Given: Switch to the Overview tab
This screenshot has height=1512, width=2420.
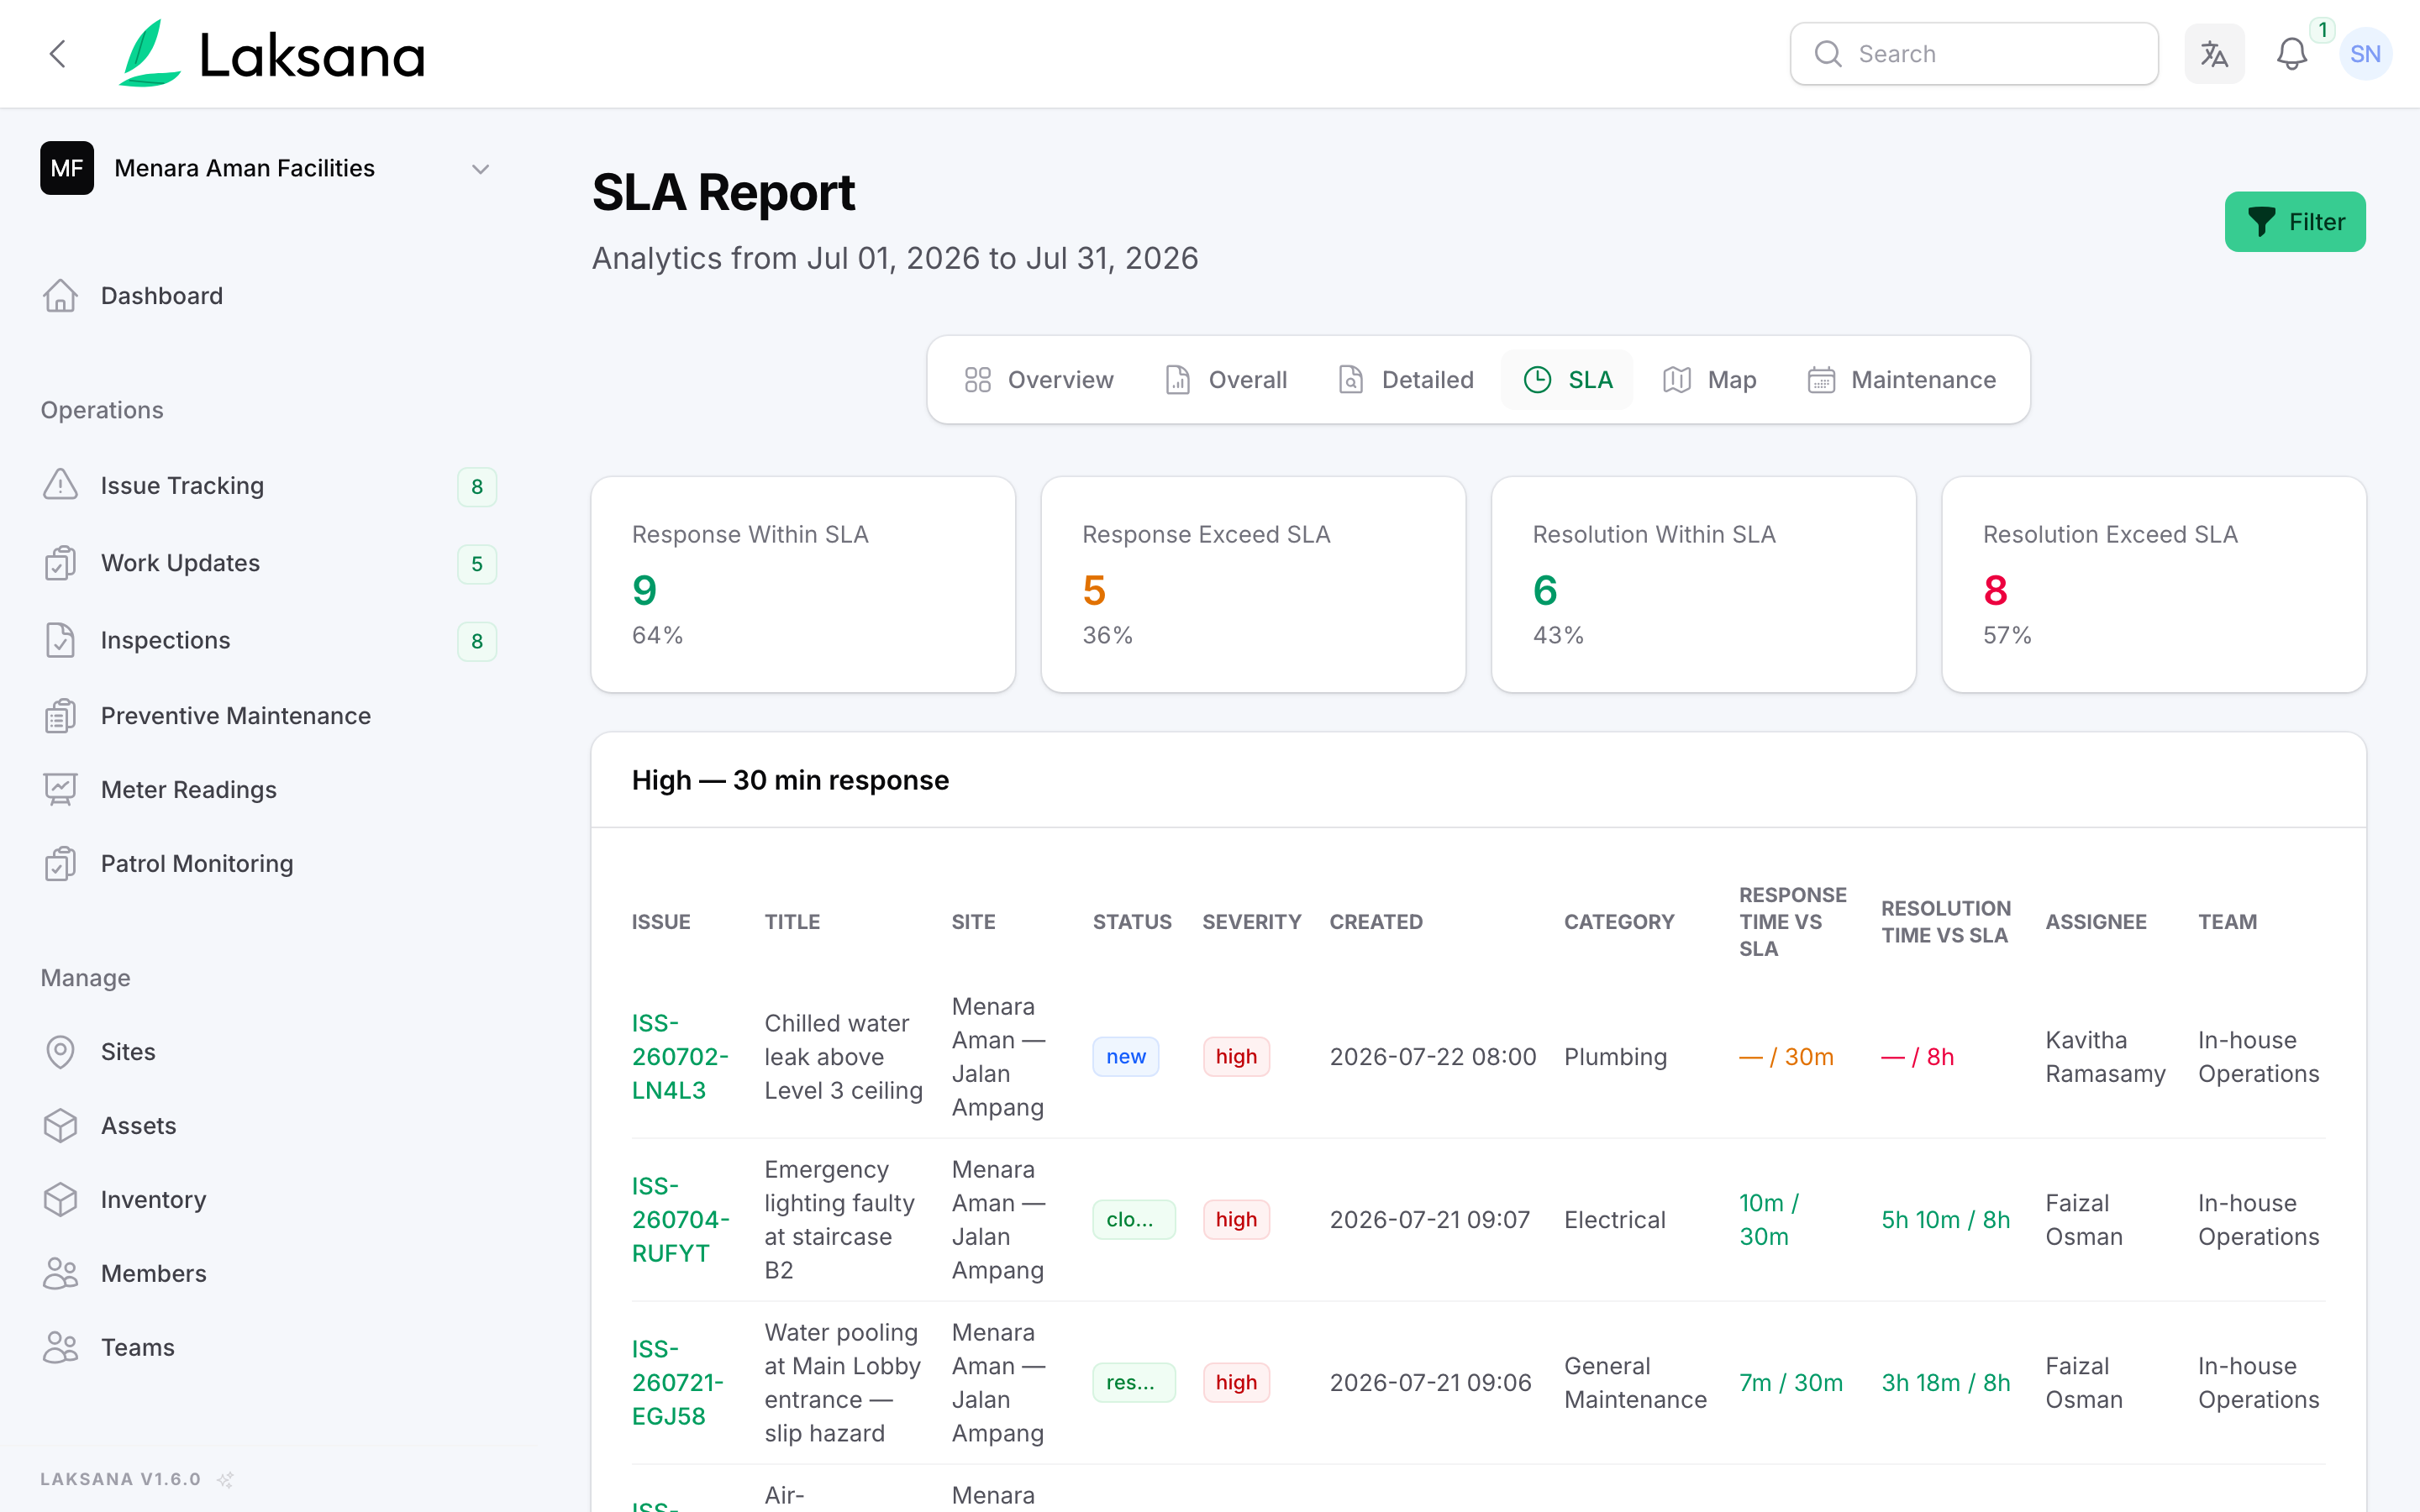Looking at the screenshot, I should [x=1039, y=380].
